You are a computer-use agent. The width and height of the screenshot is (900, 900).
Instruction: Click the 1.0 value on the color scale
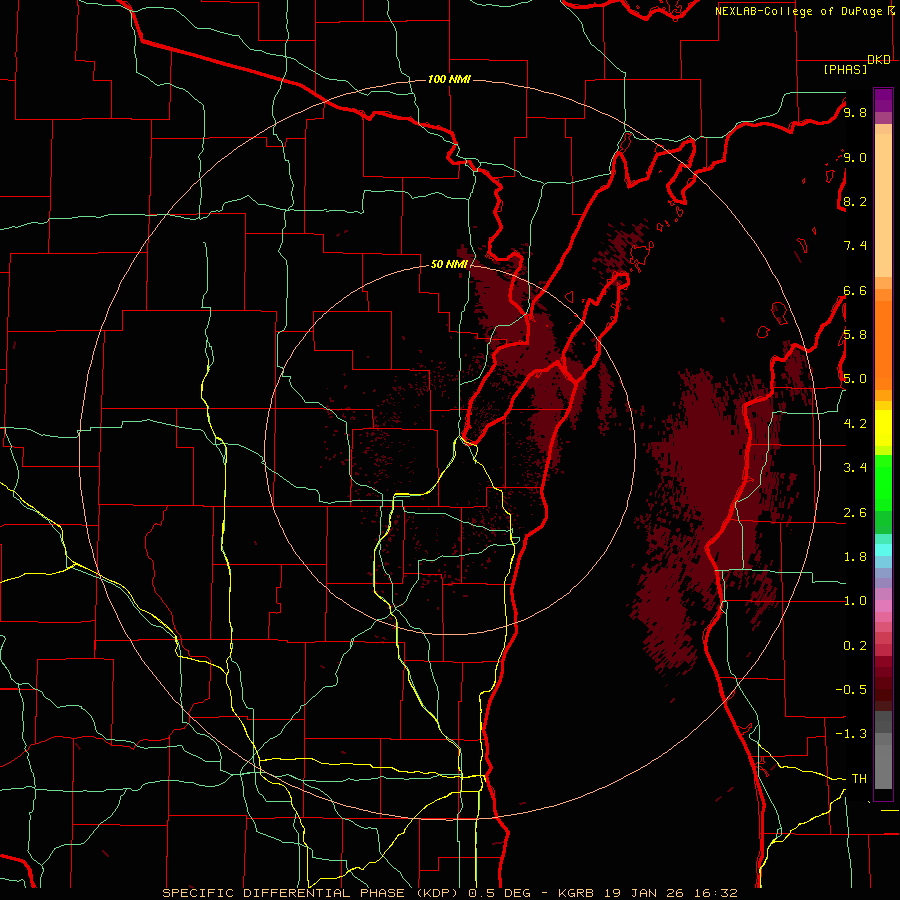[x=855, y=601]
